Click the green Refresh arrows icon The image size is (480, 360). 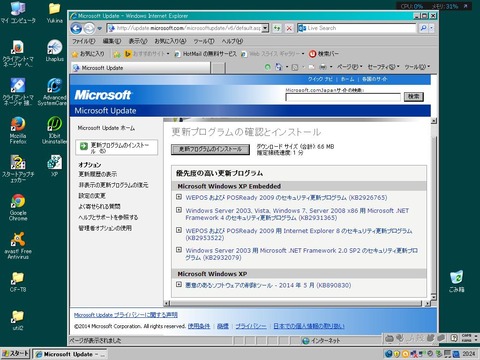[277, 28]
